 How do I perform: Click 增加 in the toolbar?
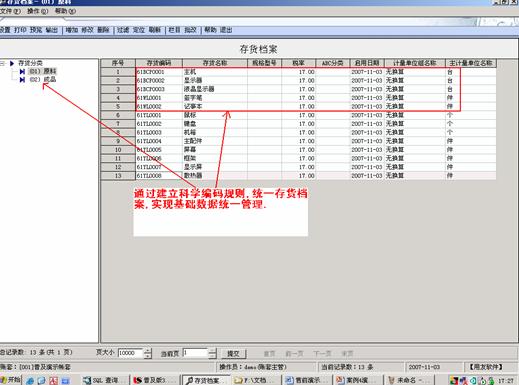click(x=72, y=30)
